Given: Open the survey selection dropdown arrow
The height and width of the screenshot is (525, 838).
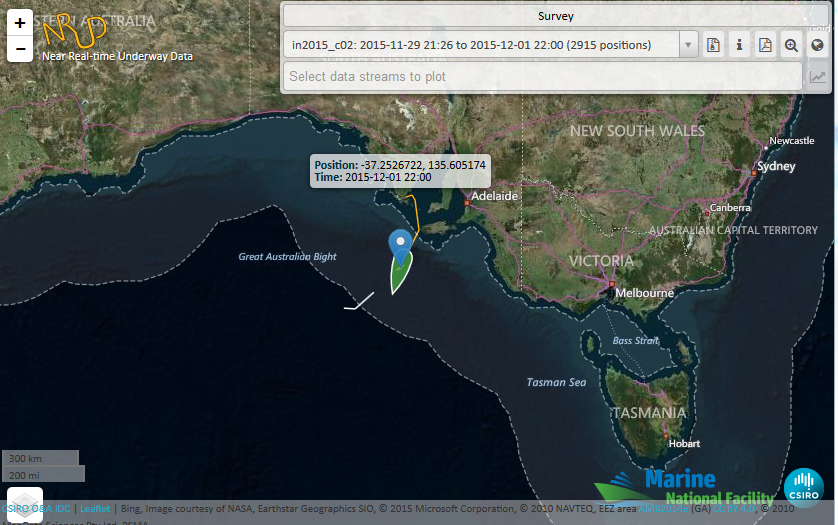Looking at the screenshot, I should coord(688,45).
